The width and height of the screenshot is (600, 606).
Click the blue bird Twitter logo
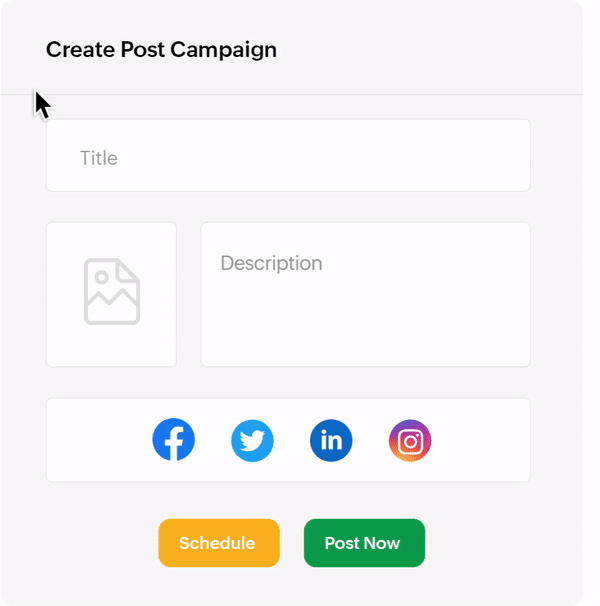252,440
